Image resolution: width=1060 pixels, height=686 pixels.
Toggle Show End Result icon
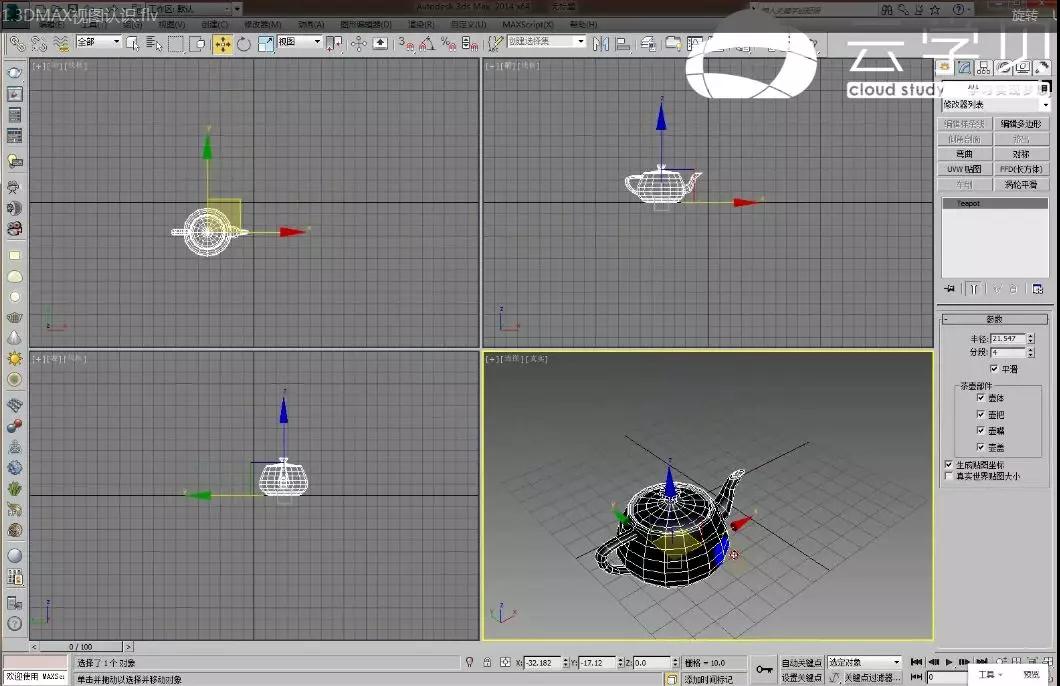click(973, 289)
